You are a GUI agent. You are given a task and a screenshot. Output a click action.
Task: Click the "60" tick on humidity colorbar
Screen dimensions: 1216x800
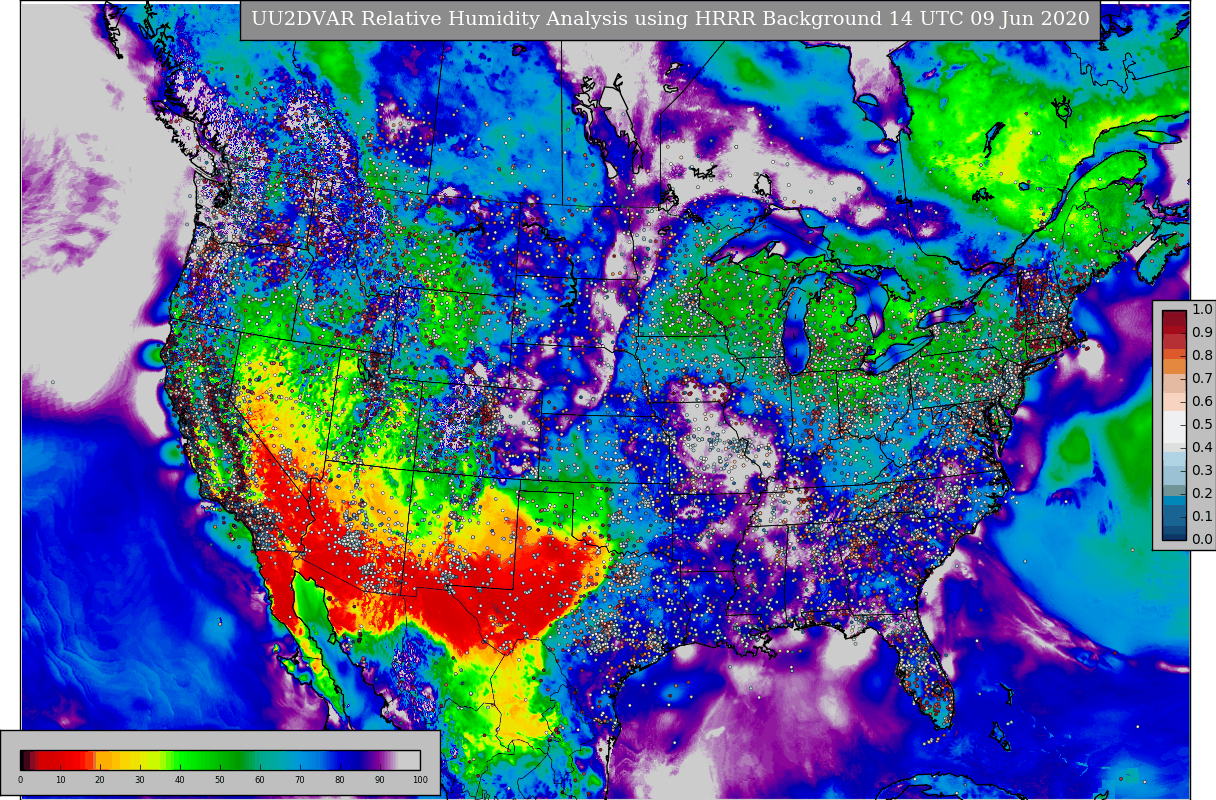click(260, 780)
